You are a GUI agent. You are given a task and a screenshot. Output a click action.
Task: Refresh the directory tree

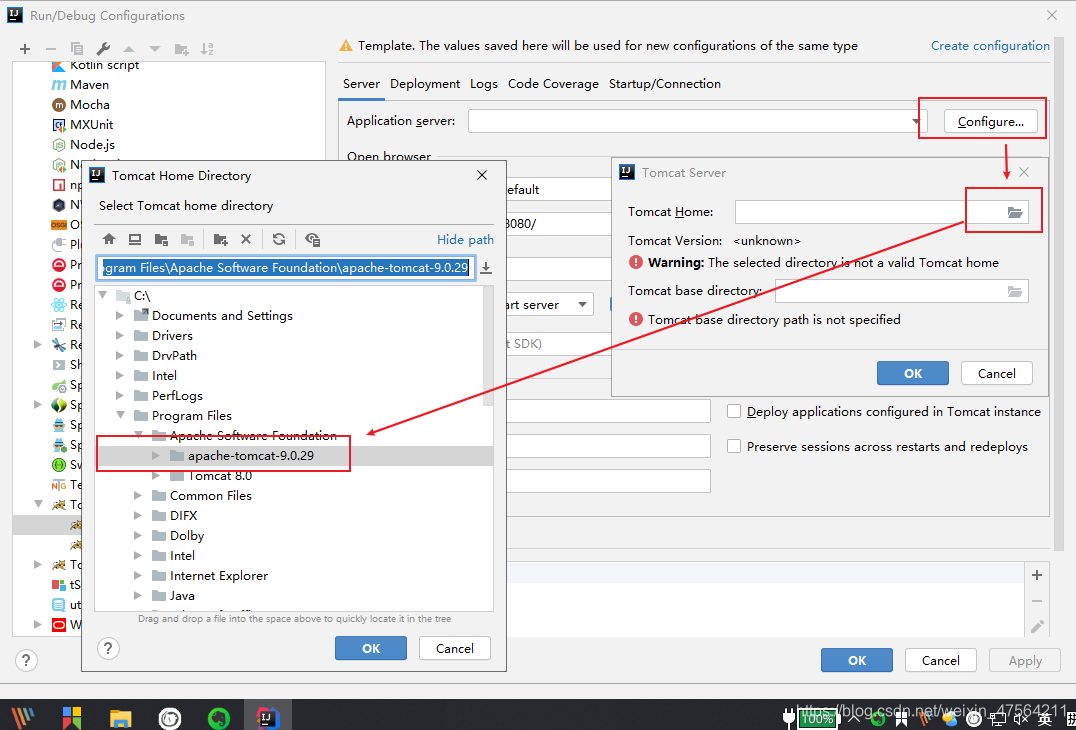point(279,239)
